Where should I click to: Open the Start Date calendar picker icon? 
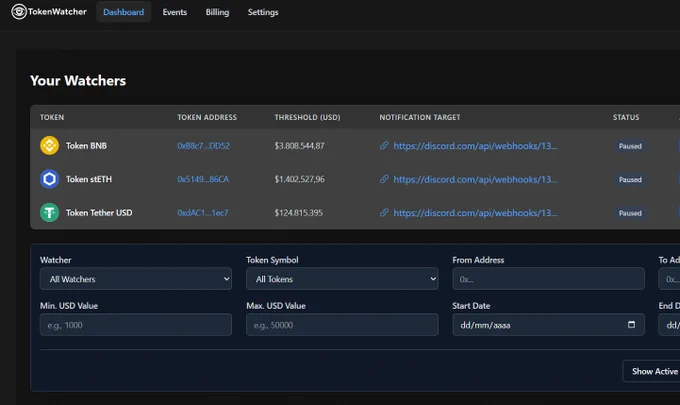pyautogui.click(x=631, y=324)
